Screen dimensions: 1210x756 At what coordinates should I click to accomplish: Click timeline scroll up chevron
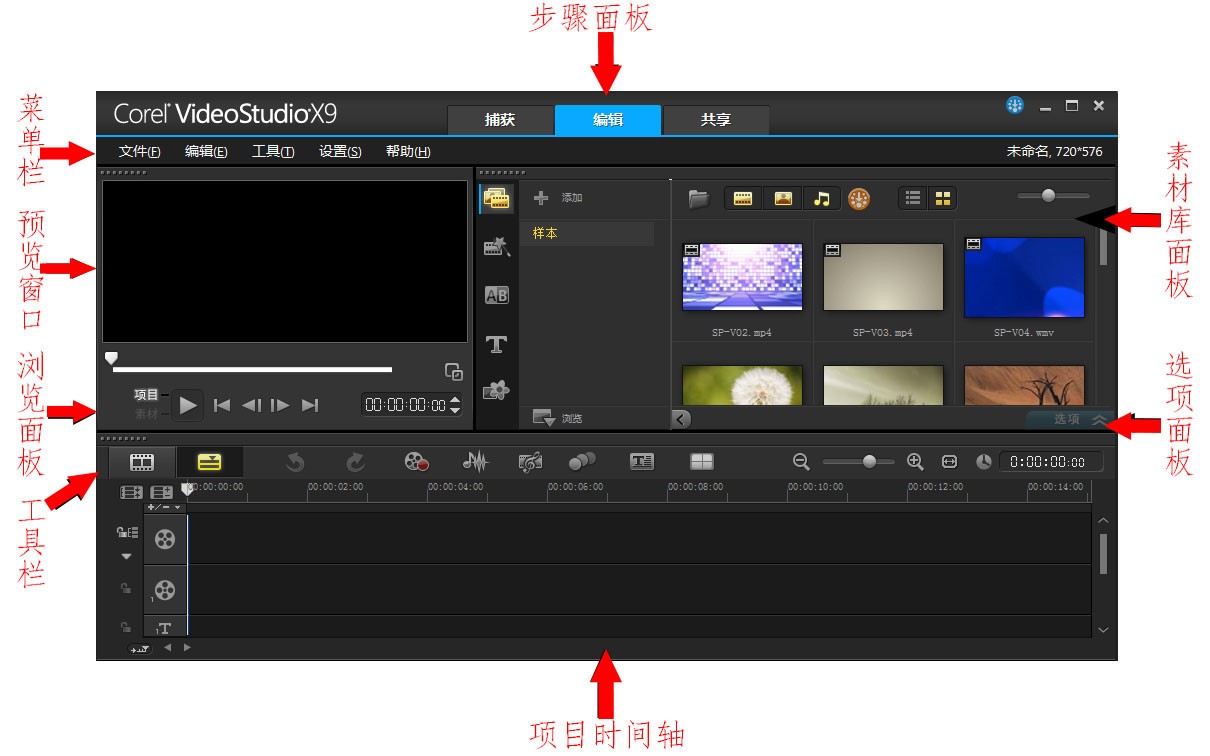(1103, 521)
